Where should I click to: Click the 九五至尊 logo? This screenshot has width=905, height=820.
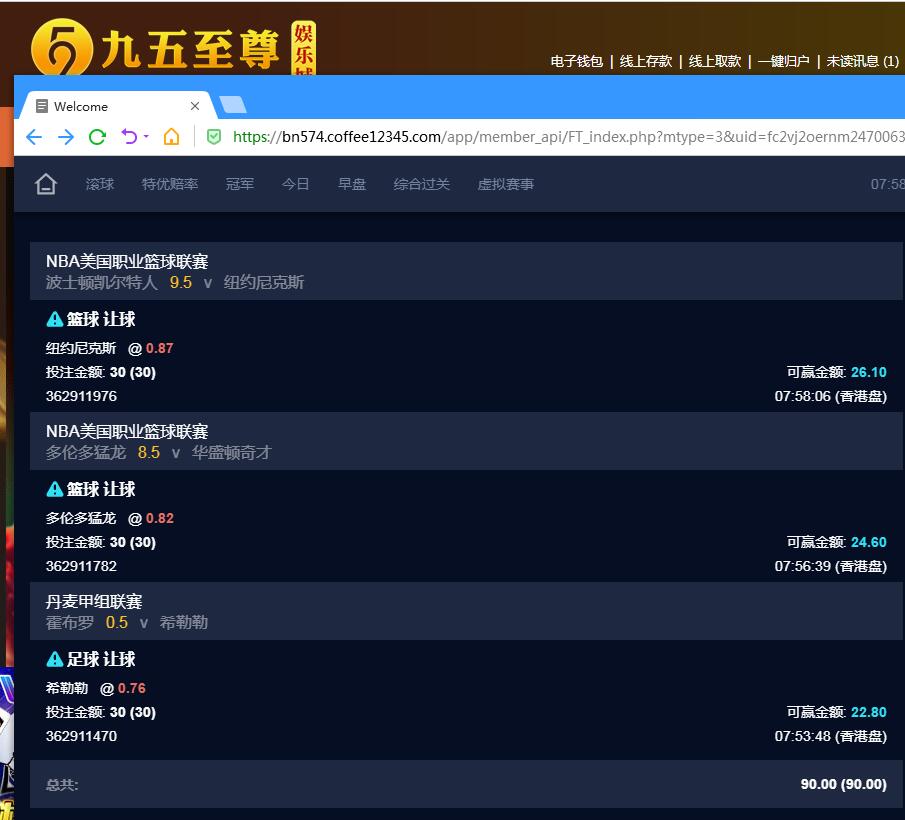coord(174,47)
